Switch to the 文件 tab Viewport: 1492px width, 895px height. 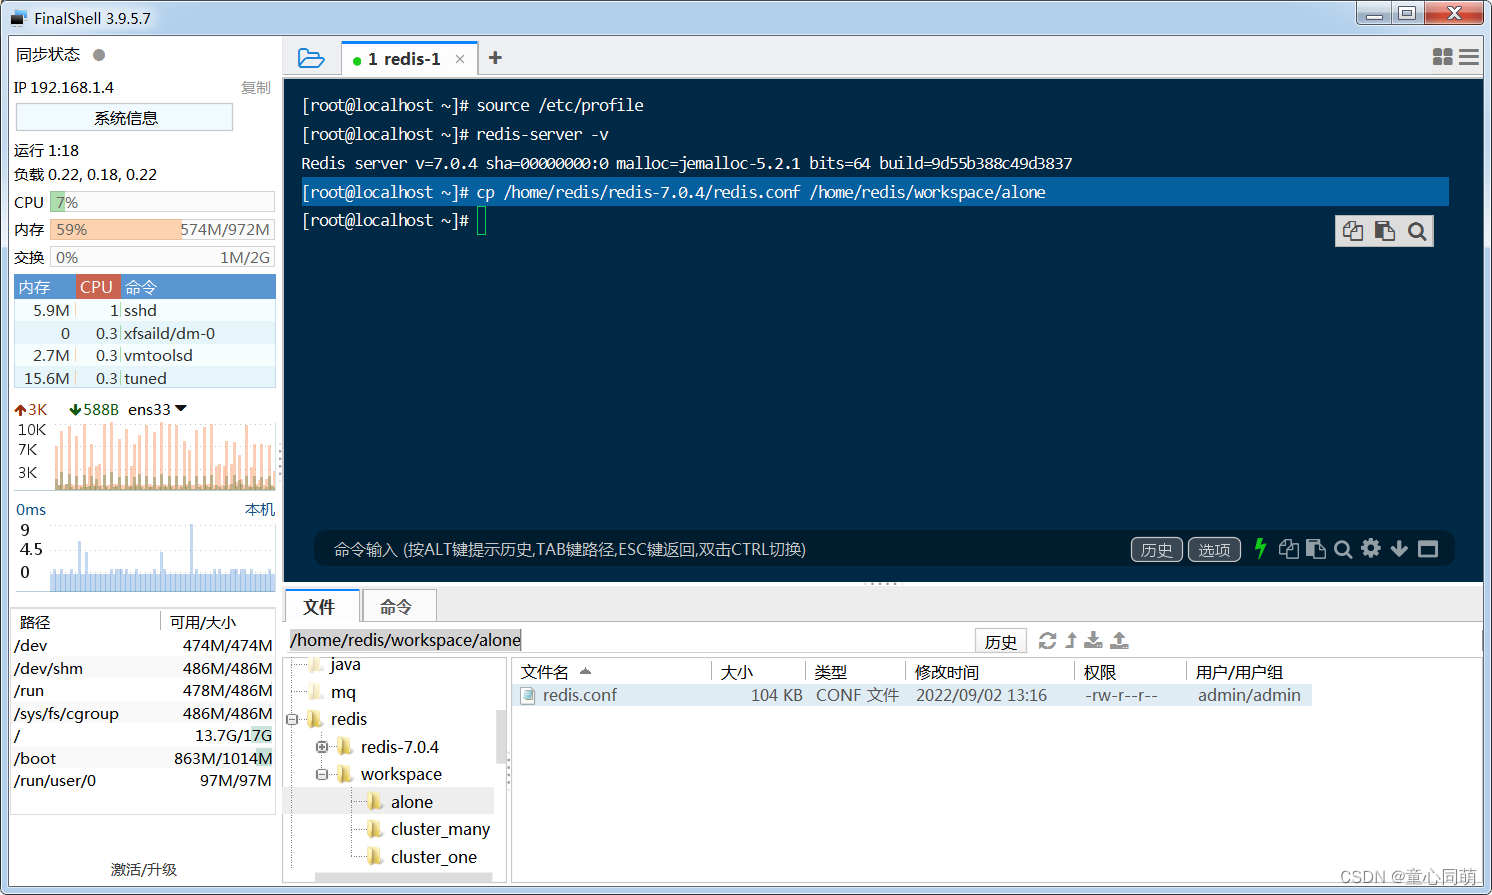321,607
